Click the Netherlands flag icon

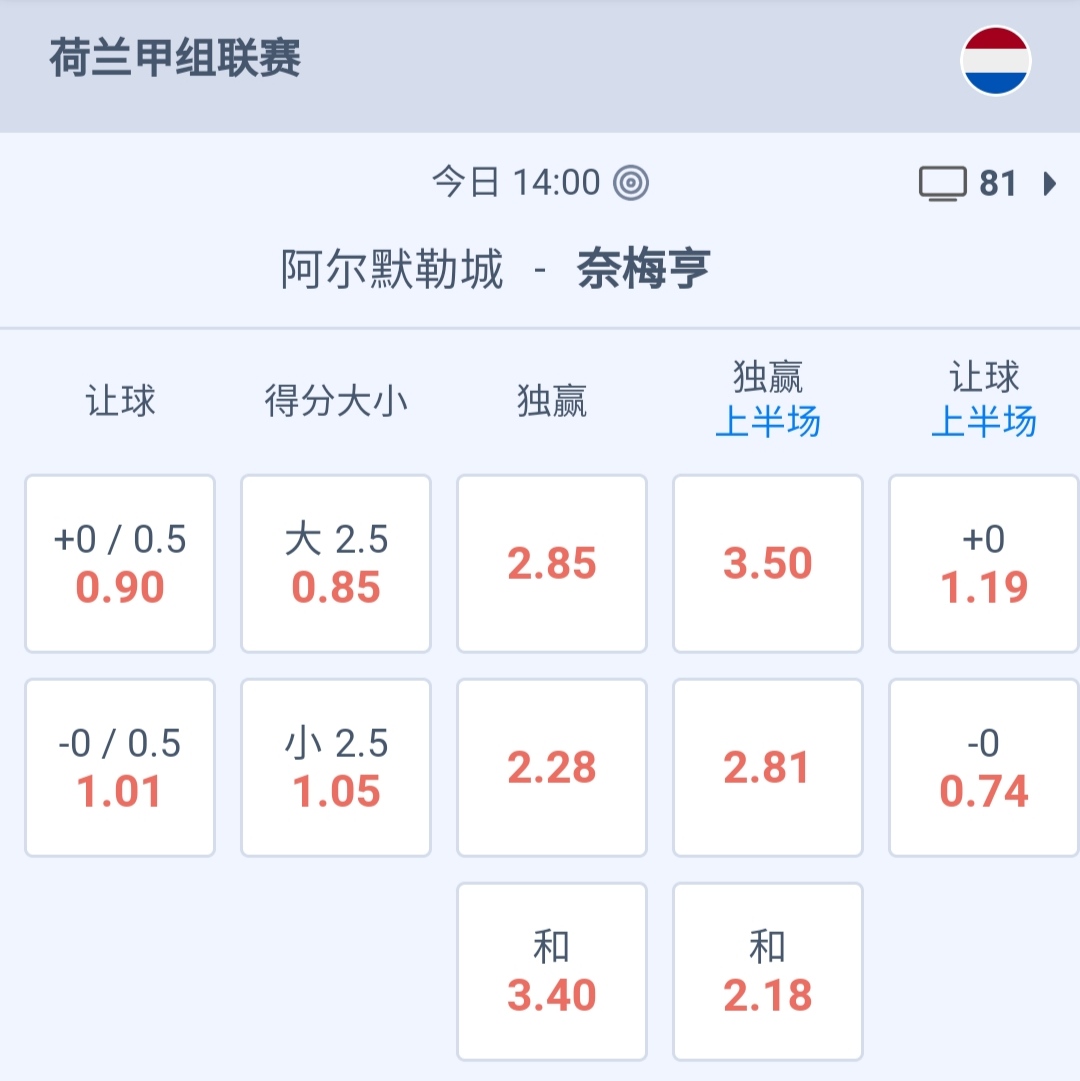(995, 61)
